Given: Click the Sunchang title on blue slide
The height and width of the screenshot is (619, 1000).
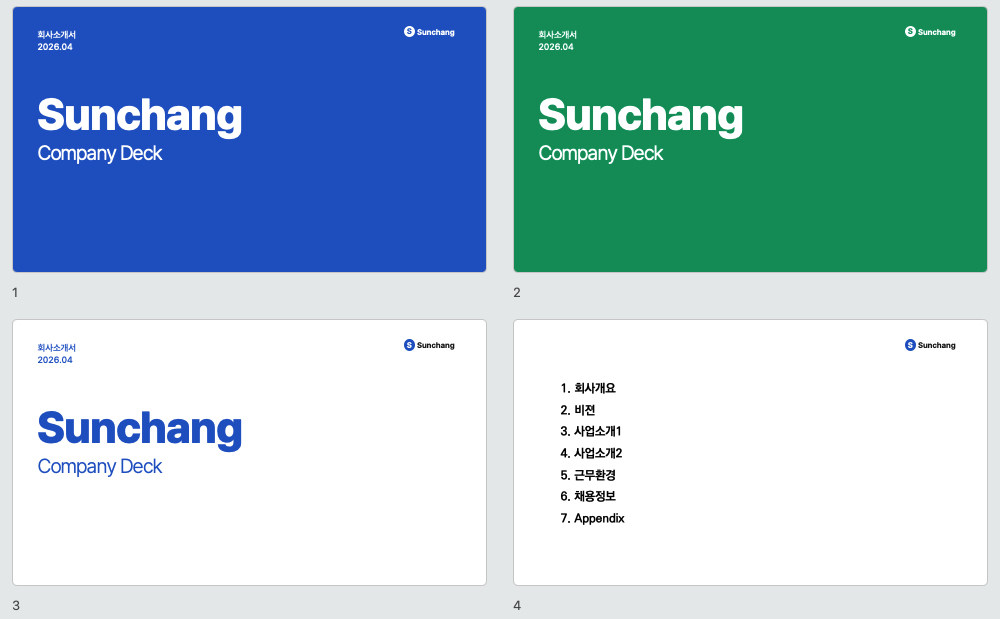Looking at the screenshot, I should tap(140, 116).
